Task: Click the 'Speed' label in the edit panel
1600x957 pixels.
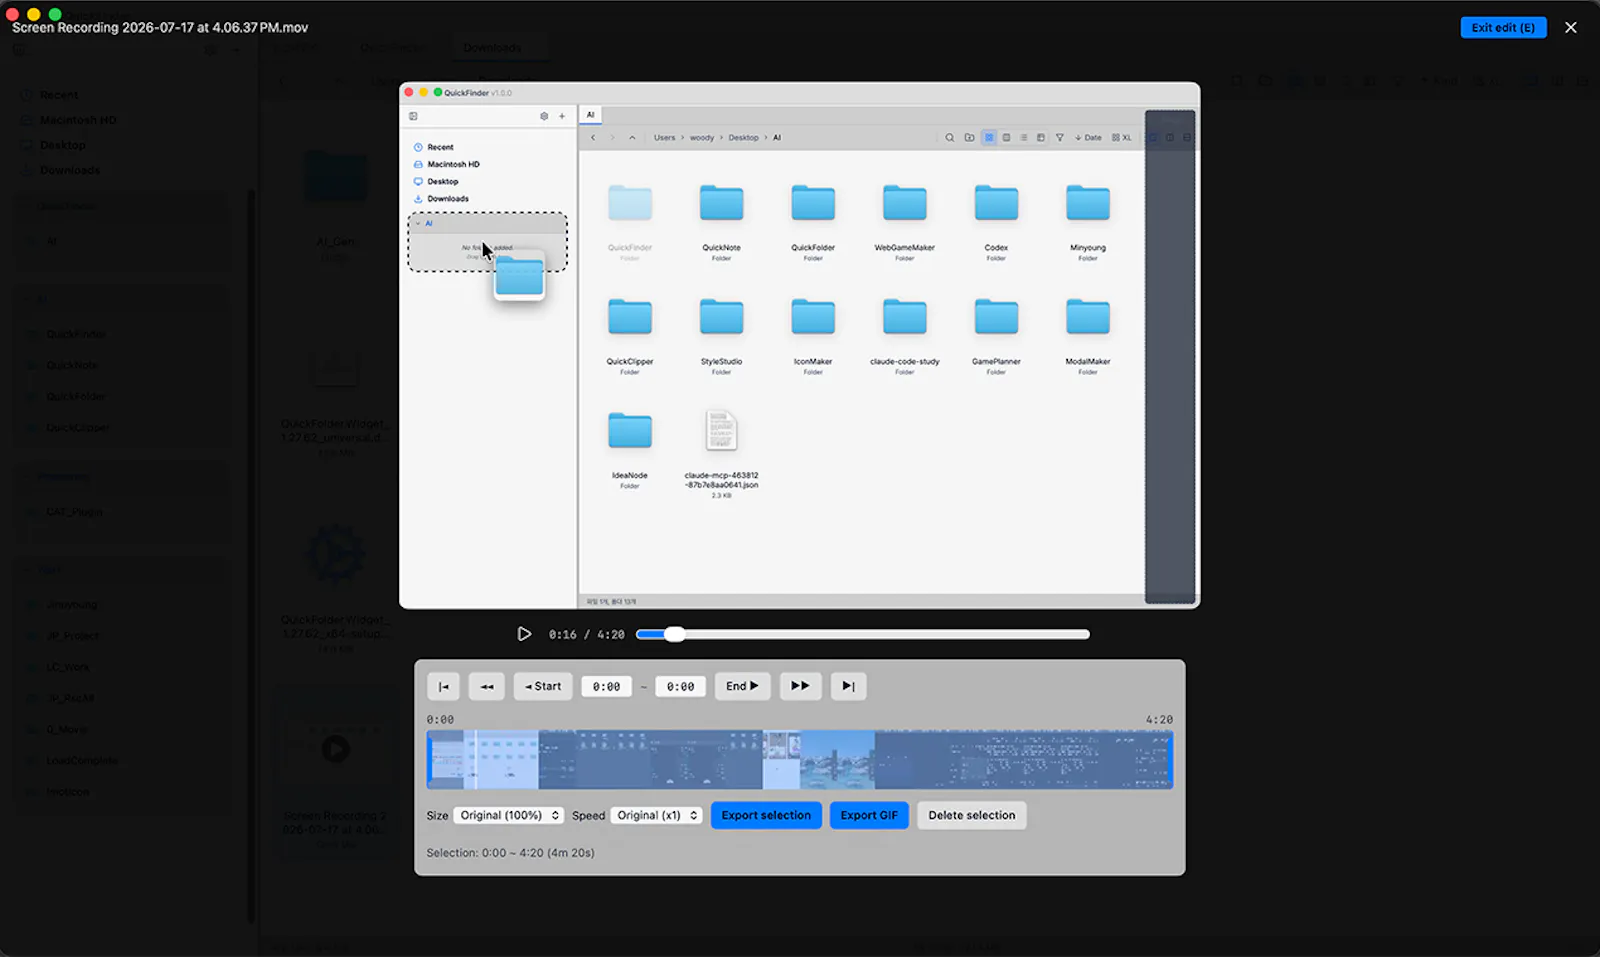Action: click(x=588, y=816)
